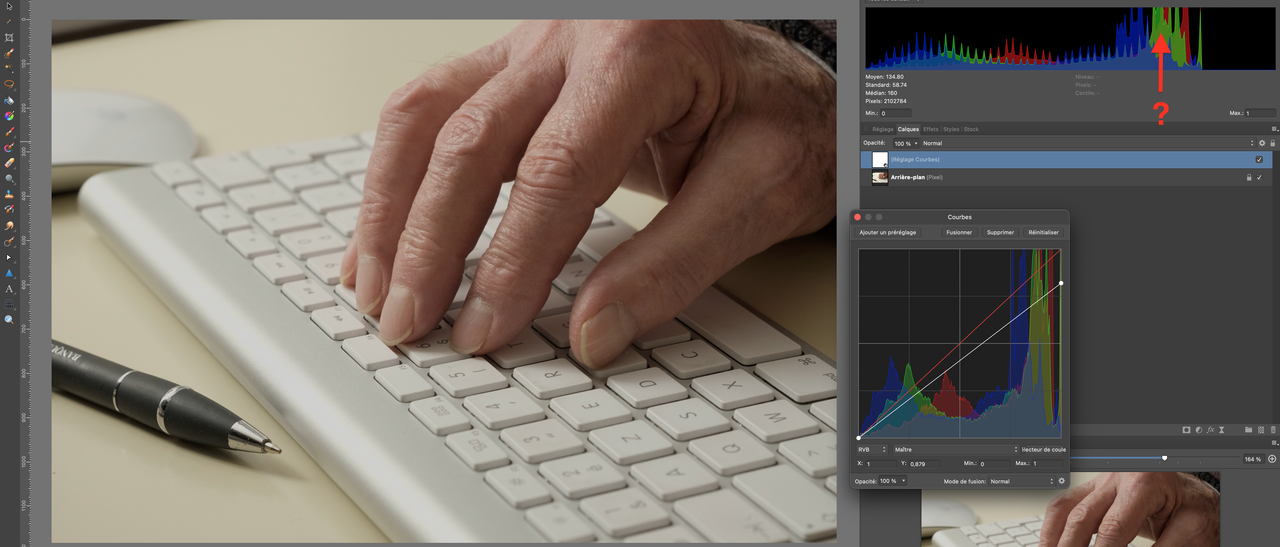Click Ajouter un préréglage button
The width and height of the screenshot is (1280, 547).
coord(887,232)
